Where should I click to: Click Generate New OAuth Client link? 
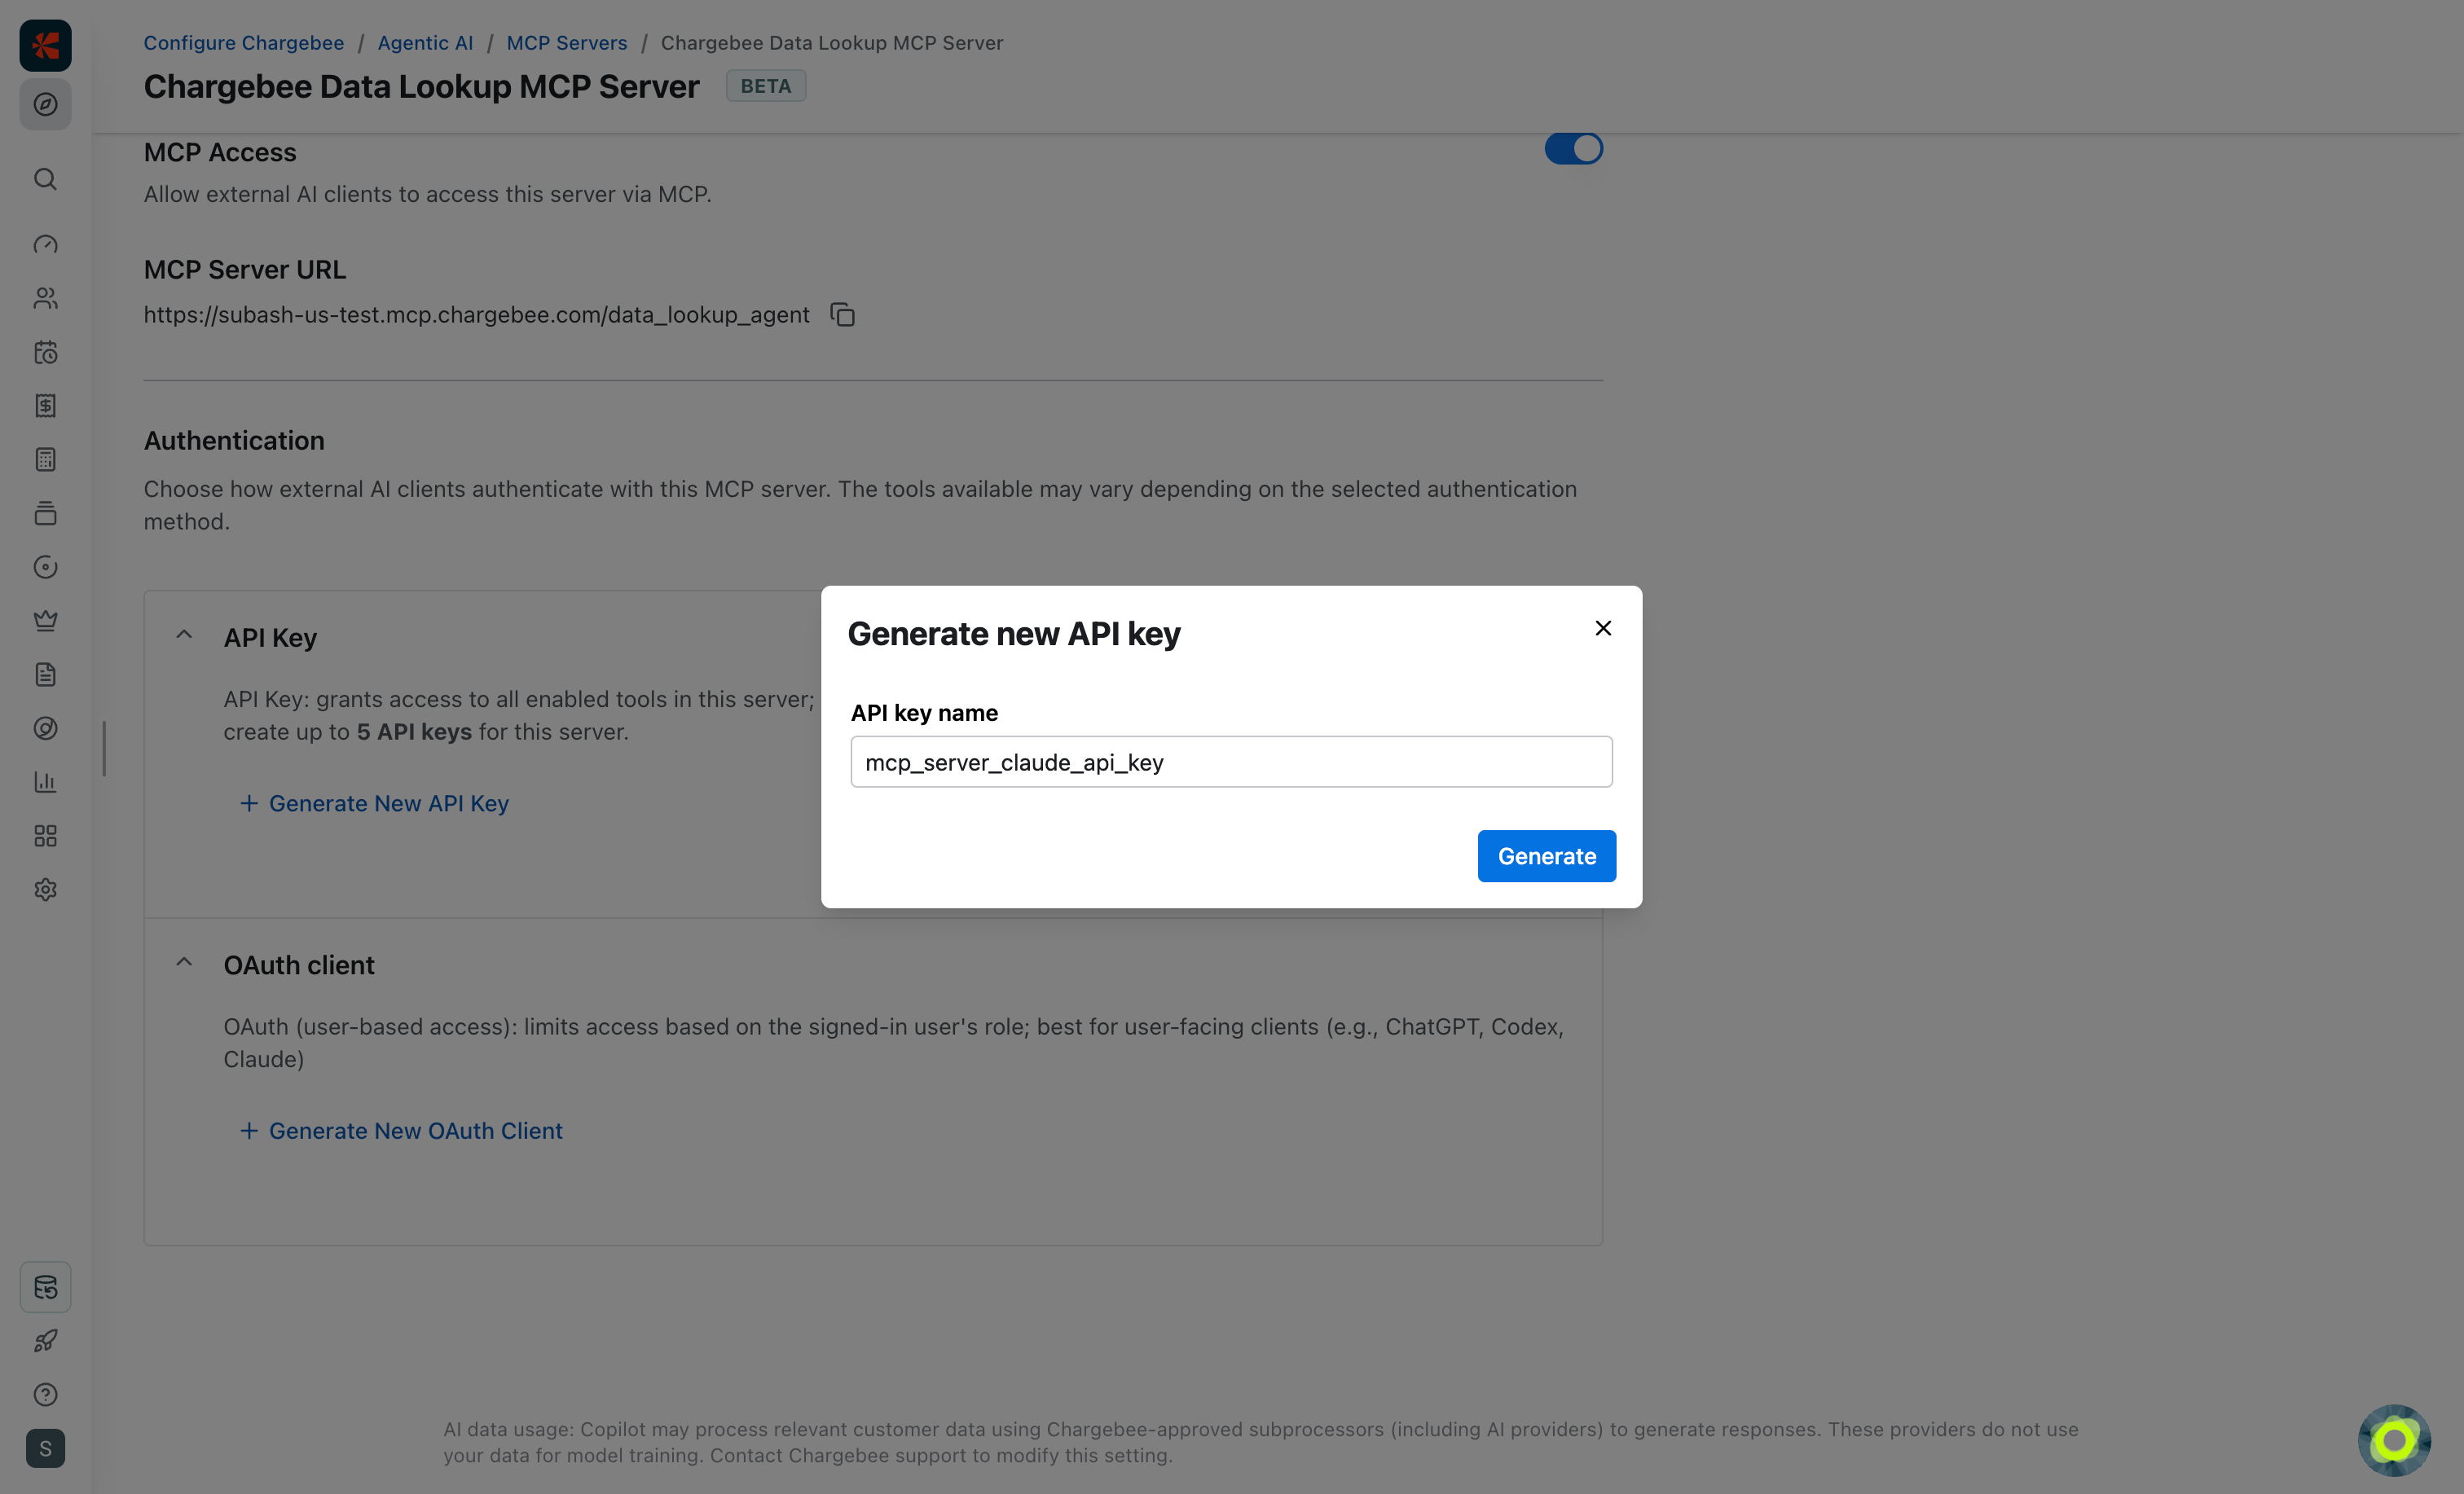[402, 1131]
